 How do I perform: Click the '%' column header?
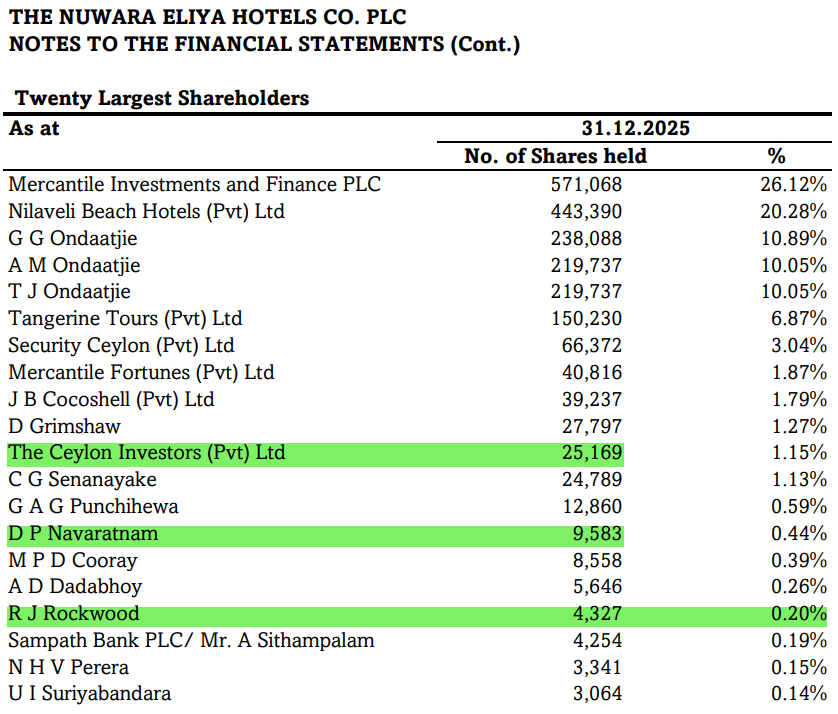776,156
